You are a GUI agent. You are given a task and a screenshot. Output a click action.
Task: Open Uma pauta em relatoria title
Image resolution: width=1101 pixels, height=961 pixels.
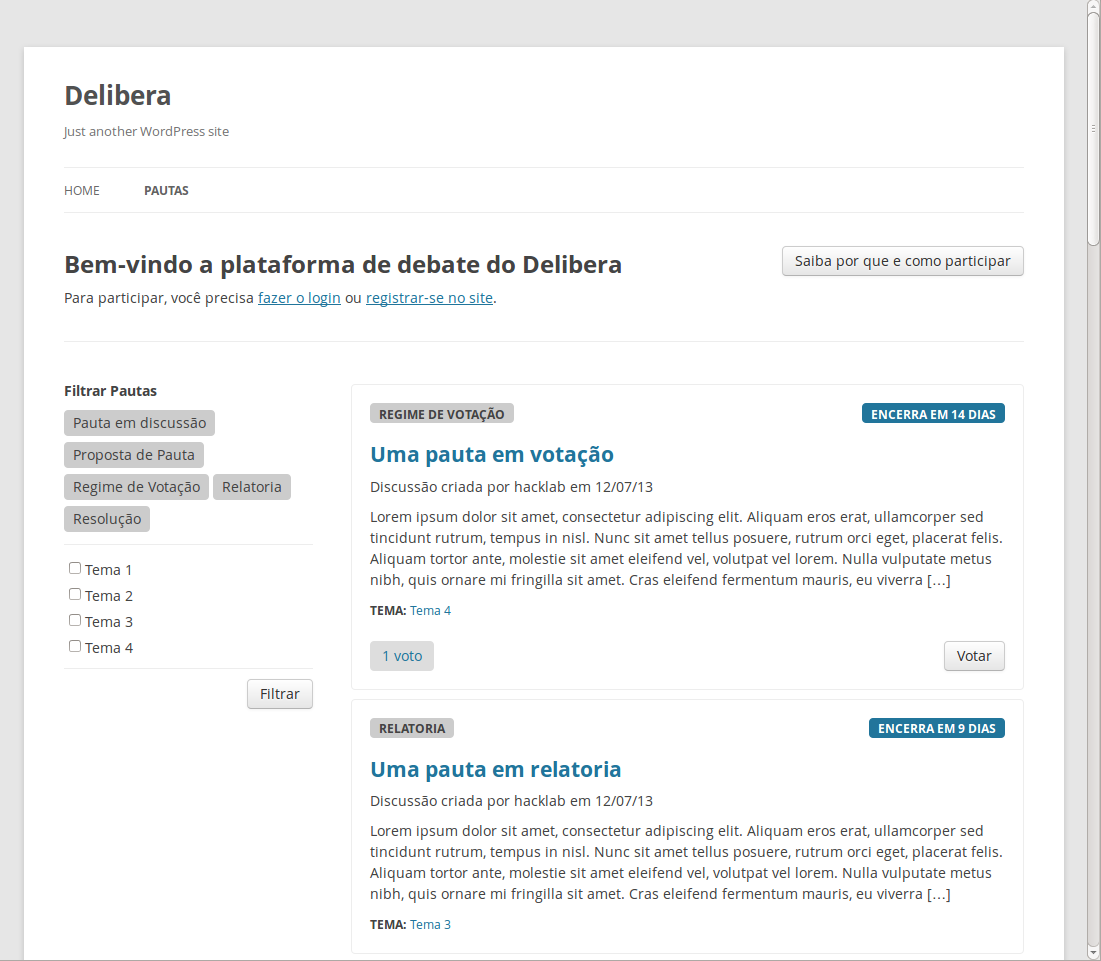click(495, 769)
